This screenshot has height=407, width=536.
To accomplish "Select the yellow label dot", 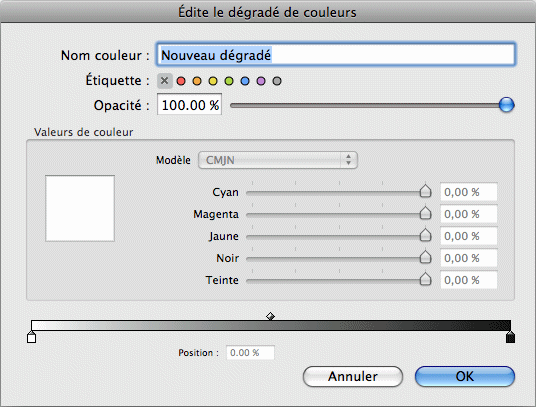I will (213, 81).
